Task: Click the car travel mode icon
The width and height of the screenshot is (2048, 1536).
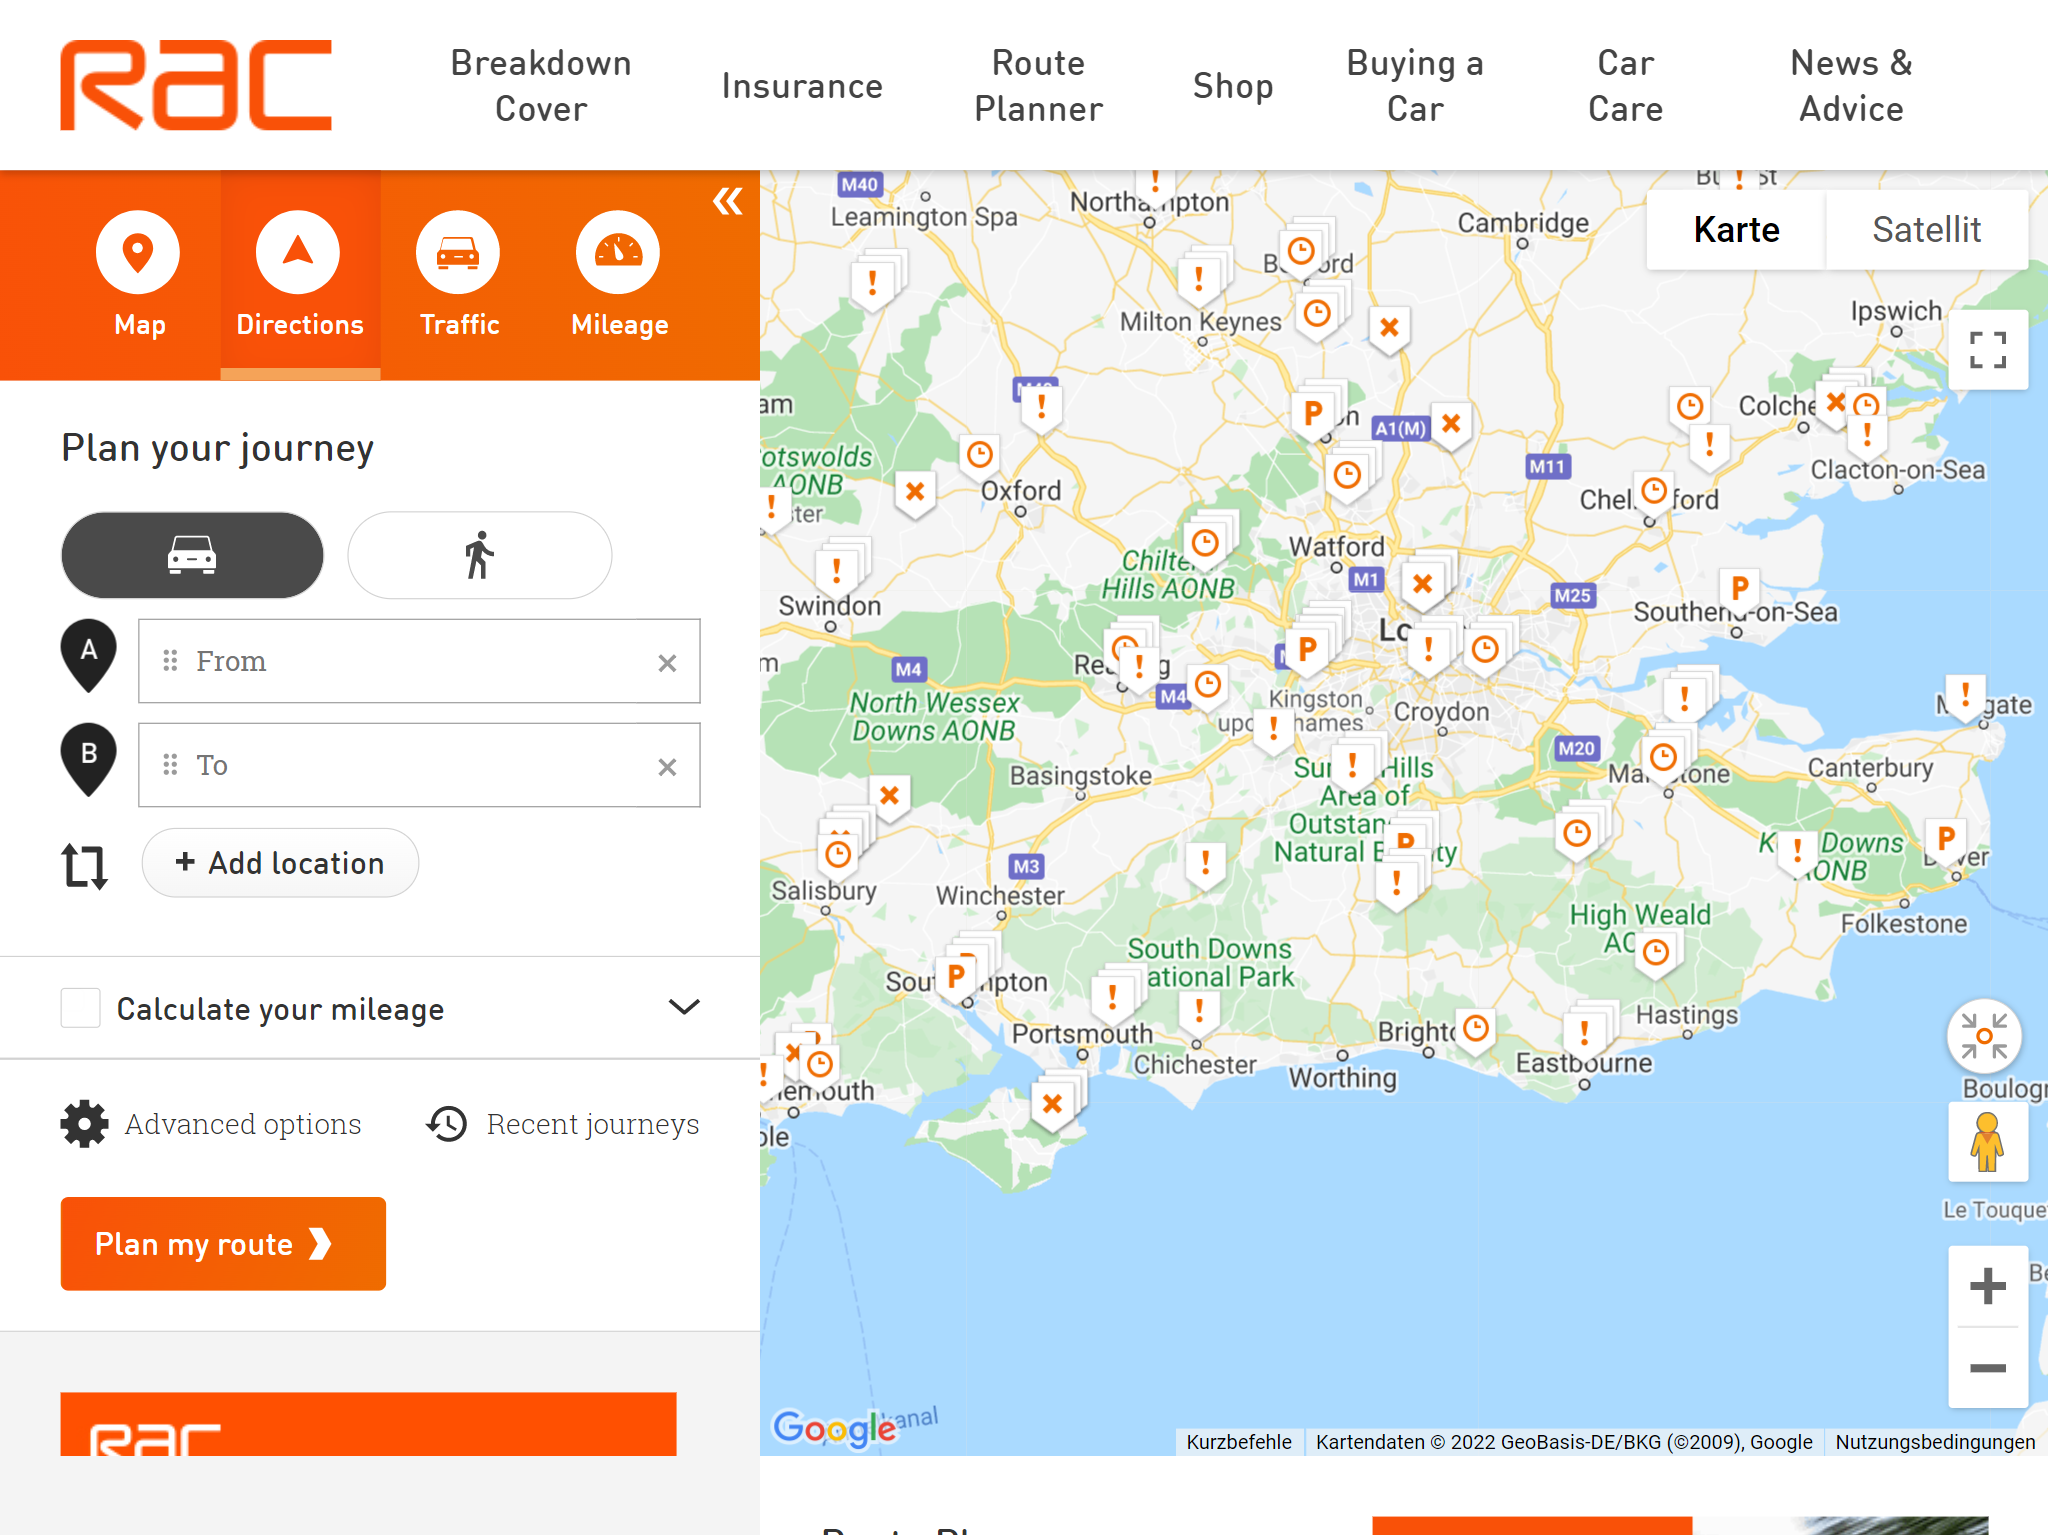Action: pos(192,553)
